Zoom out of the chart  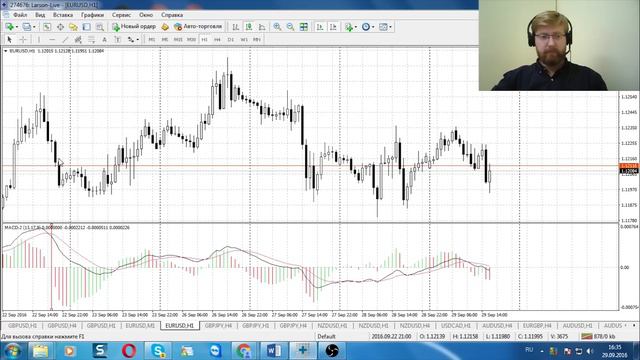[290, 27]
